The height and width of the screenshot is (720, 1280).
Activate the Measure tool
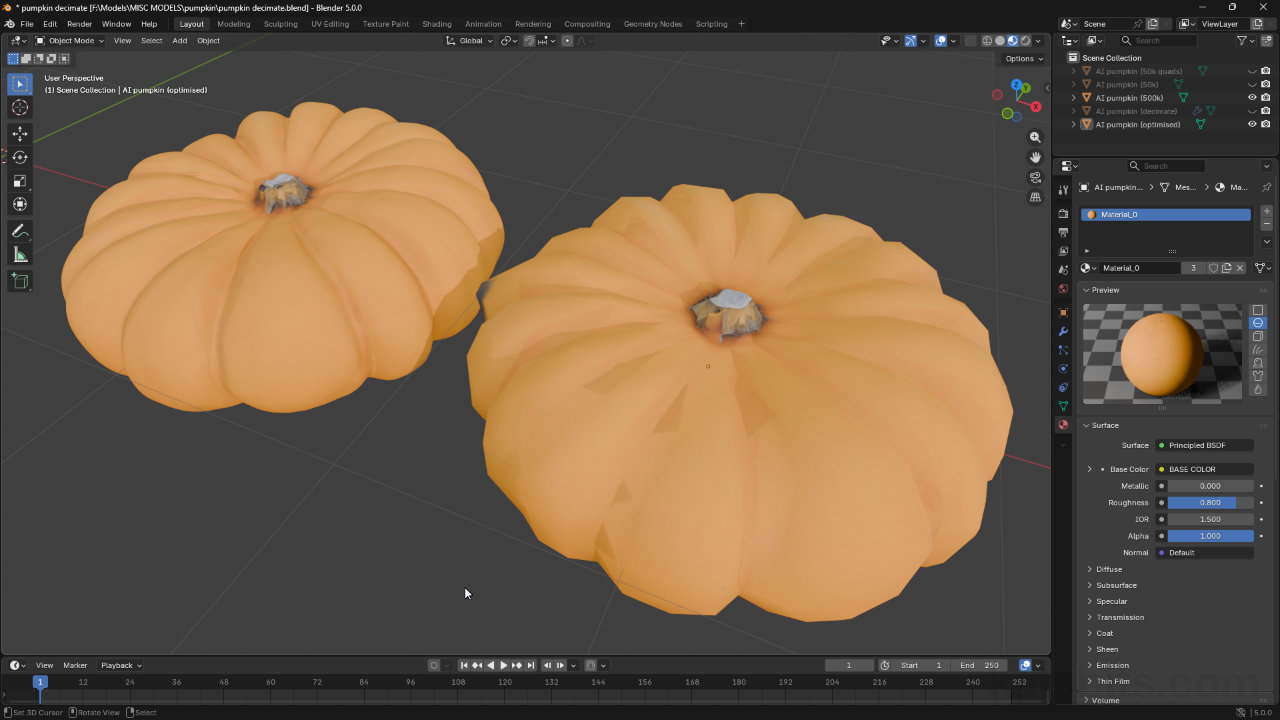coord(20,254)
